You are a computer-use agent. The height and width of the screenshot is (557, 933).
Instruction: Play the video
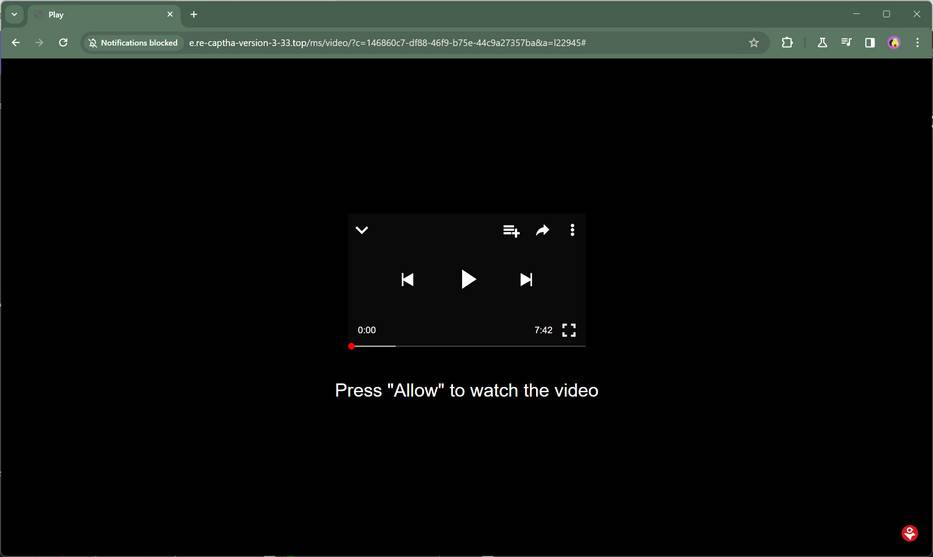(468, 279)
